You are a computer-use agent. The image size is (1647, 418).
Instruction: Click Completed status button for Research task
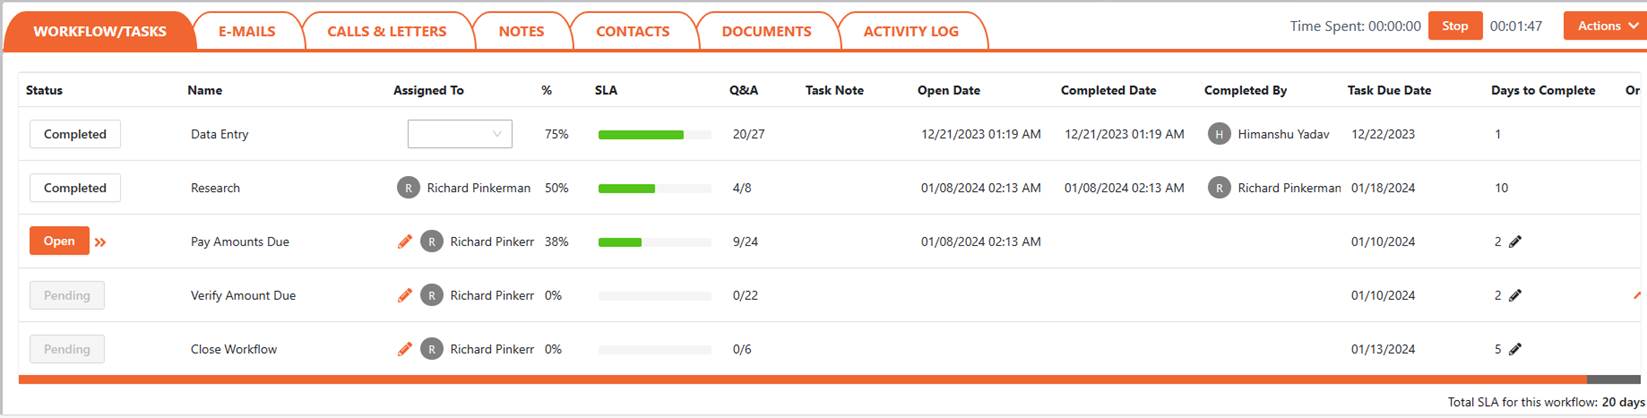point(75,188)
